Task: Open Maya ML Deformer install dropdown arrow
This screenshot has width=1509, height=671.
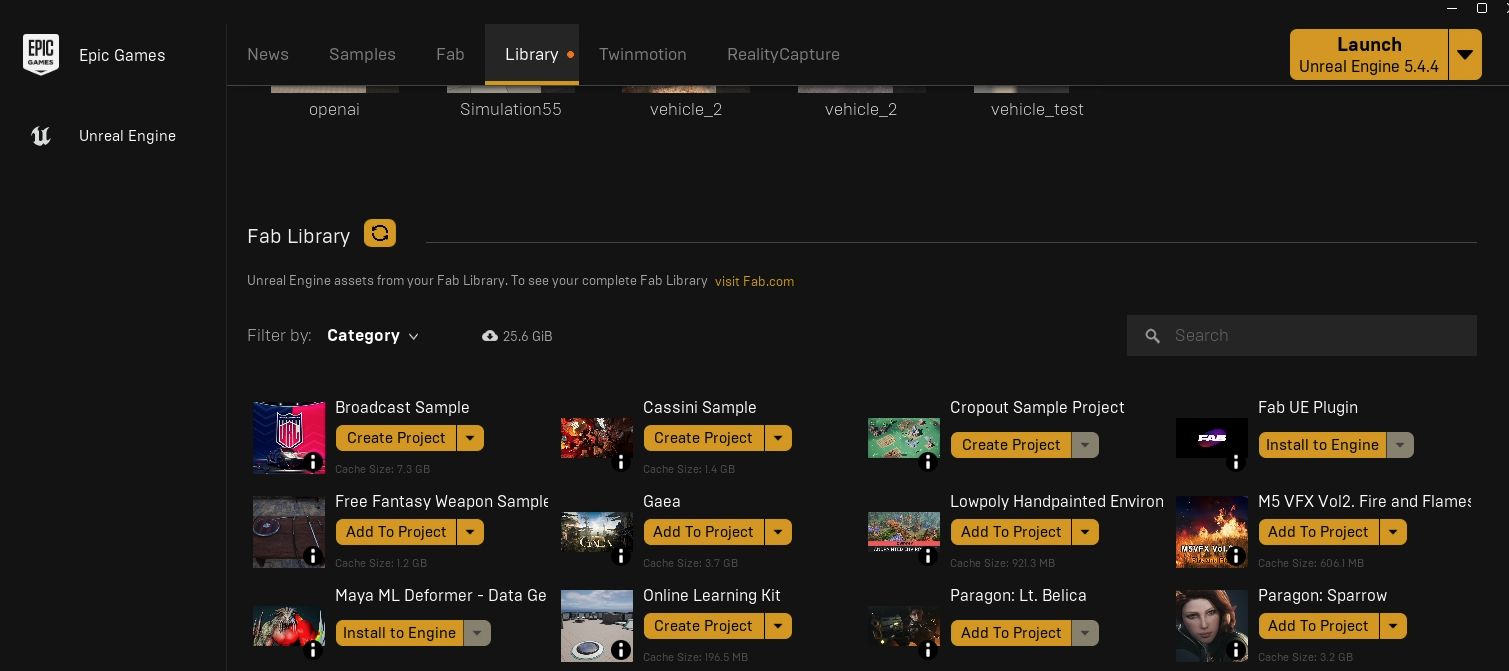Action: point(478,633)
